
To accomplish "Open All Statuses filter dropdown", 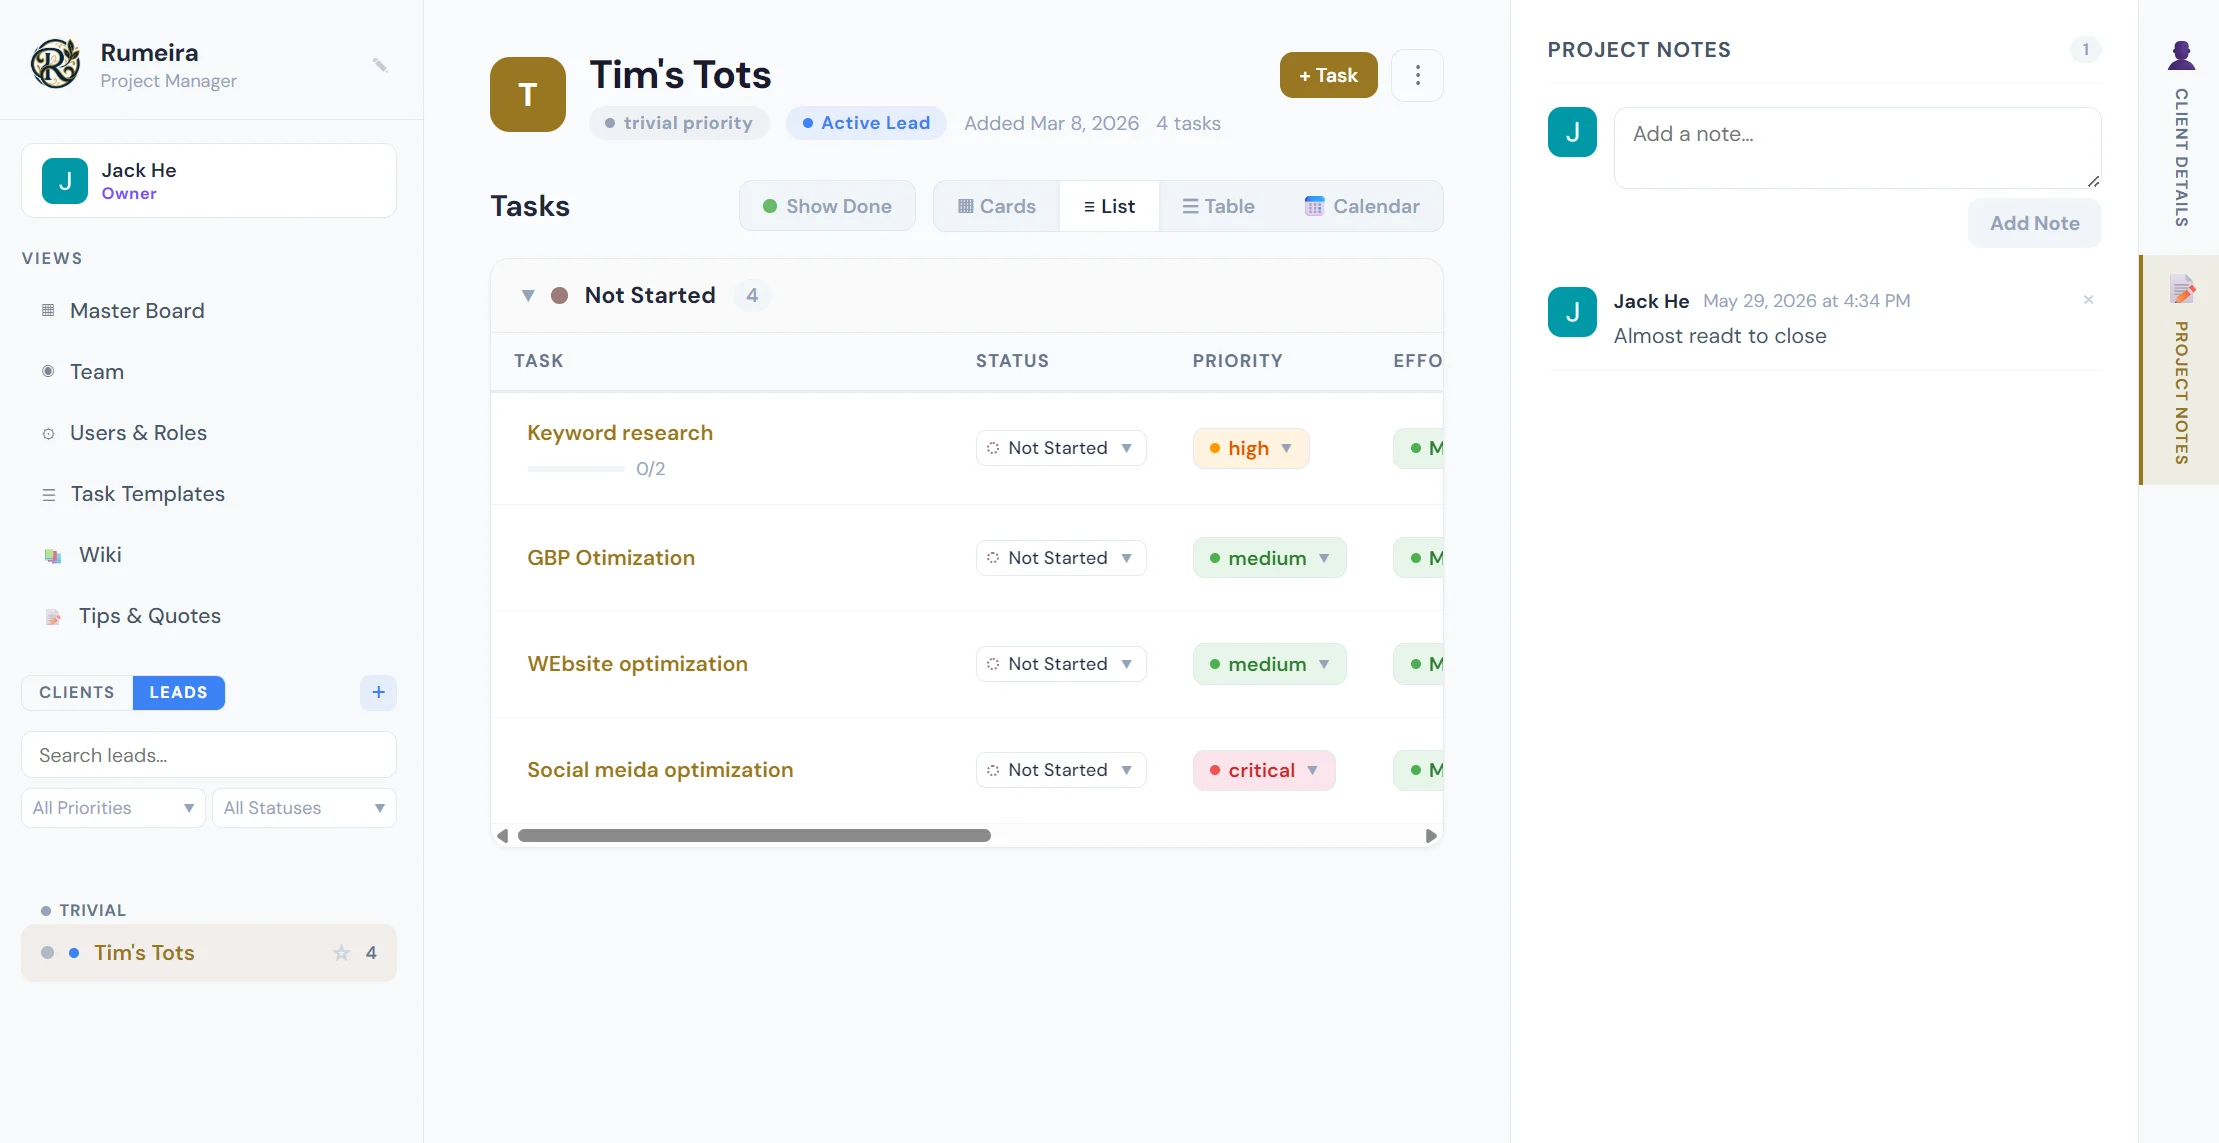I will pos(304,808).
